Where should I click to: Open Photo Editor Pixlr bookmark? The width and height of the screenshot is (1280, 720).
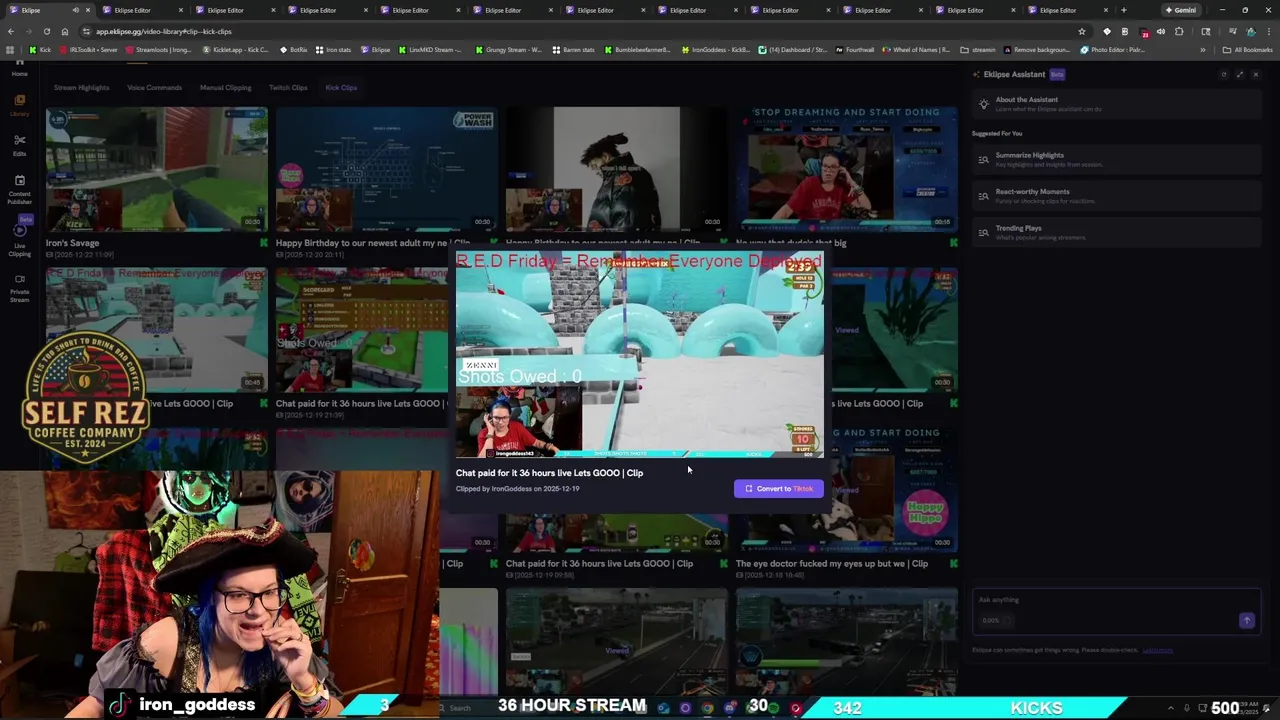coord(1112,49)
